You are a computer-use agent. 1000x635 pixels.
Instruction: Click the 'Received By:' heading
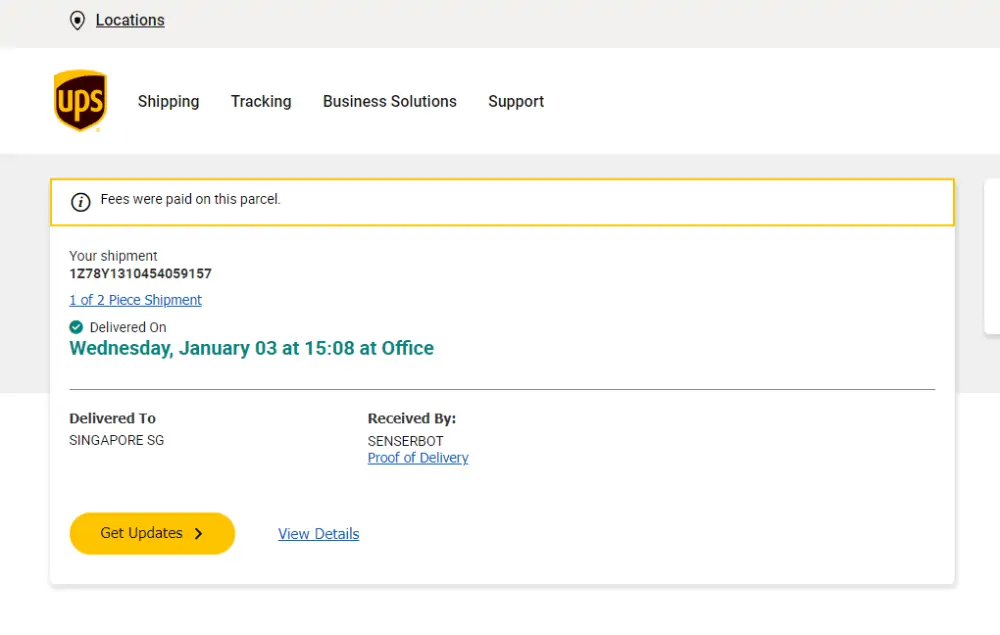tap(411, 418)
